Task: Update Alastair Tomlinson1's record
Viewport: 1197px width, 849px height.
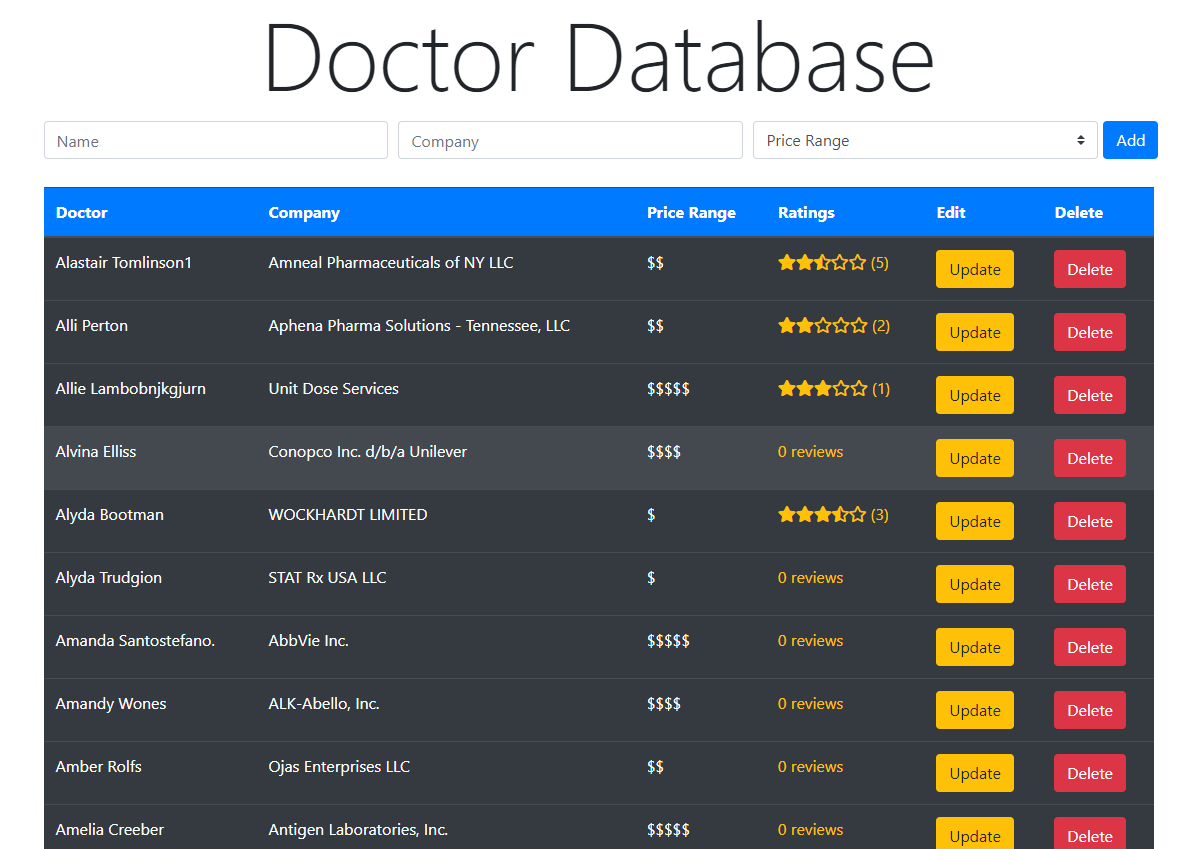Action: pos(974,269)
